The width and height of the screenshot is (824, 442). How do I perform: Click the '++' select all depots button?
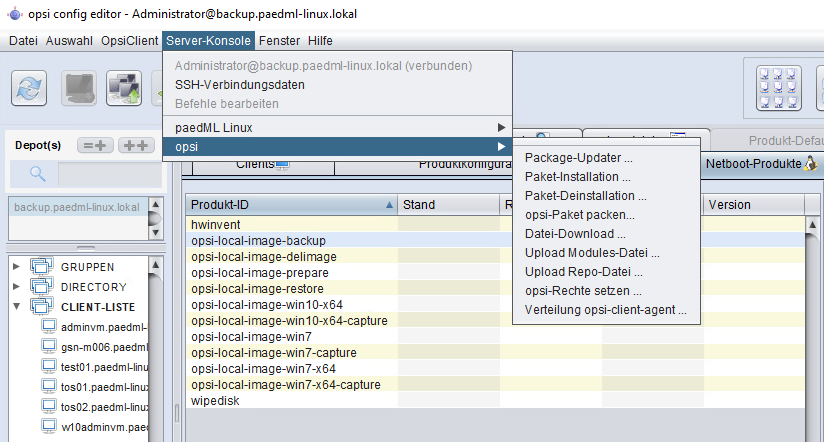point(136,145)
